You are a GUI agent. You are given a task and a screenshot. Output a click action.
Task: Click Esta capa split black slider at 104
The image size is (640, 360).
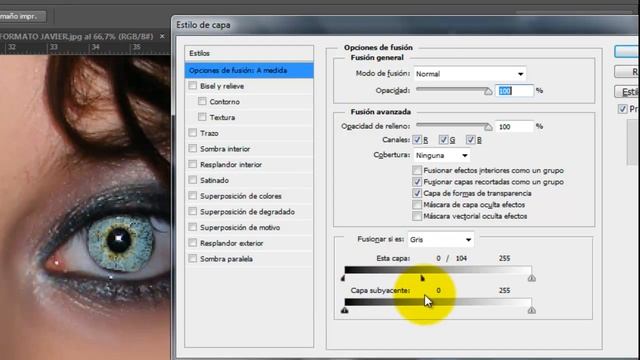tap(422, 278)
